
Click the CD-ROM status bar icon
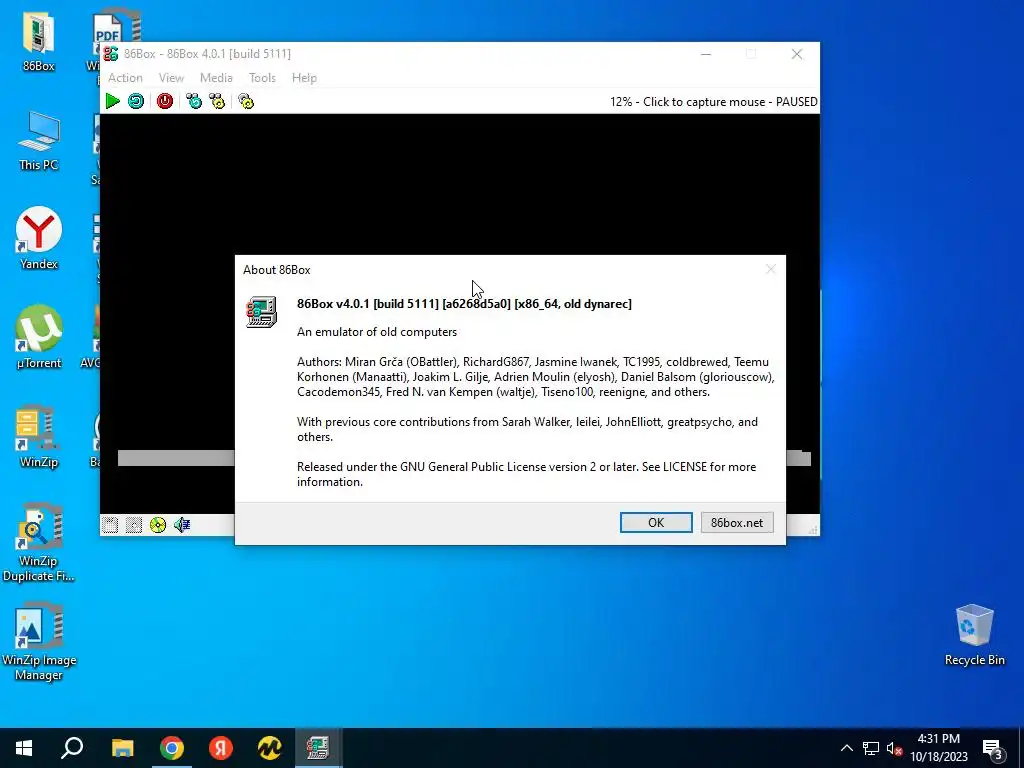click(x=158, y=525)
